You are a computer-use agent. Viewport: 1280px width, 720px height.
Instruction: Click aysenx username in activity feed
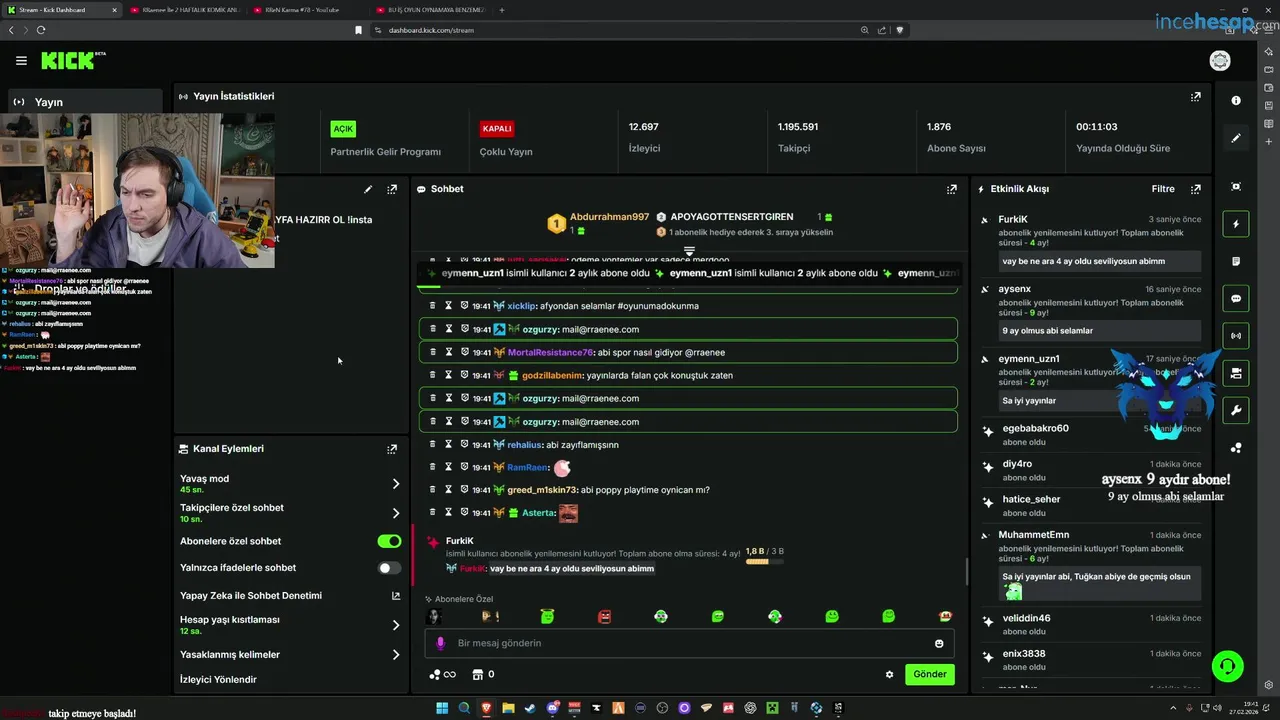[x=1015, y=289]
